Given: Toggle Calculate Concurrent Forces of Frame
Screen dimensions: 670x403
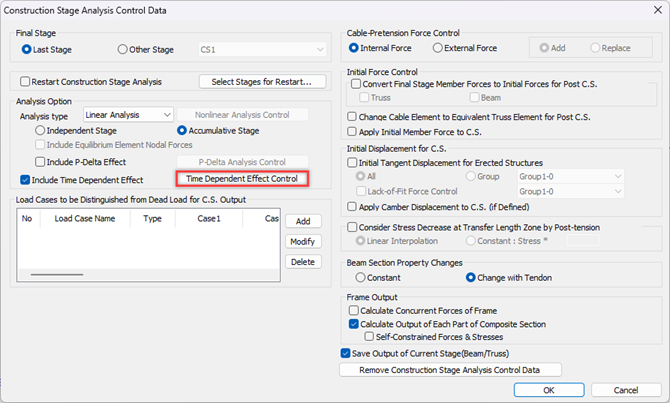Looking at the screenshot, I should (353, 310).
